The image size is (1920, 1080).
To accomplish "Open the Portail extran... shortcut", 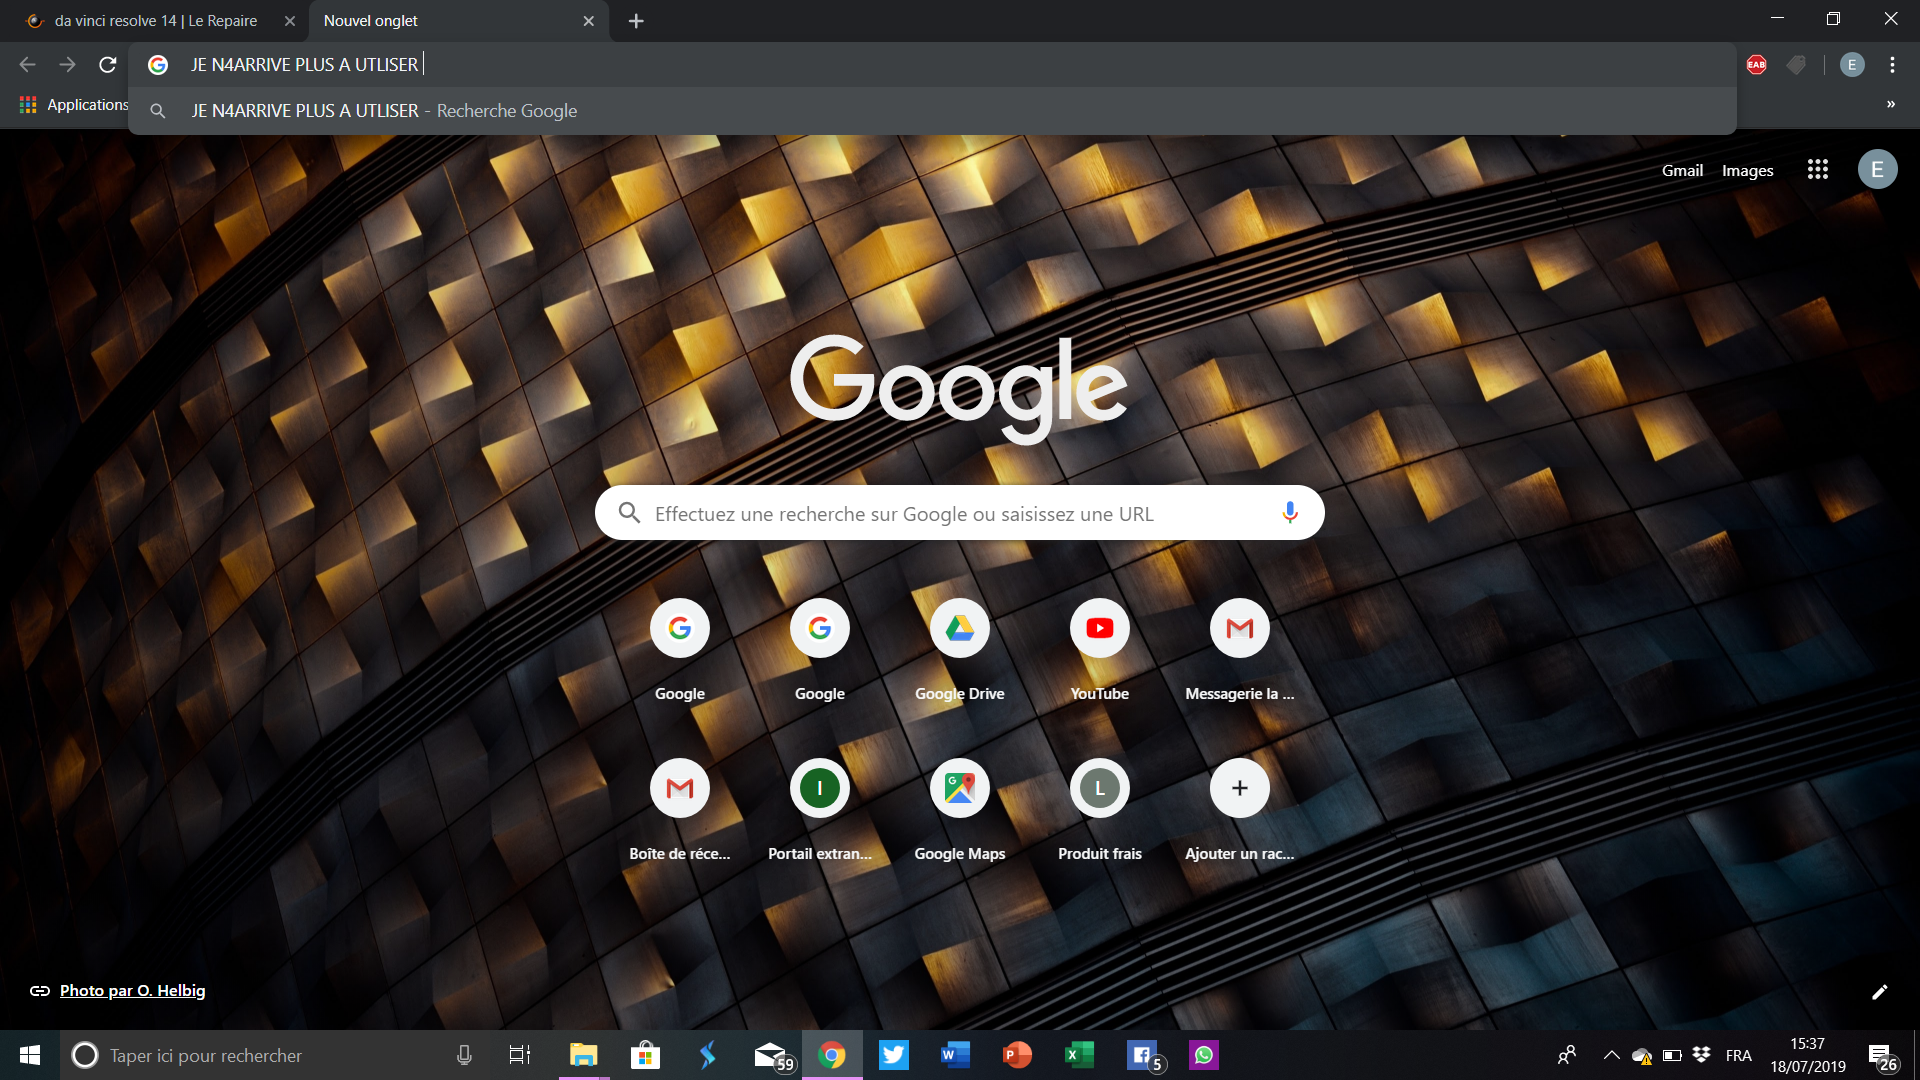I will pos(820,810).
